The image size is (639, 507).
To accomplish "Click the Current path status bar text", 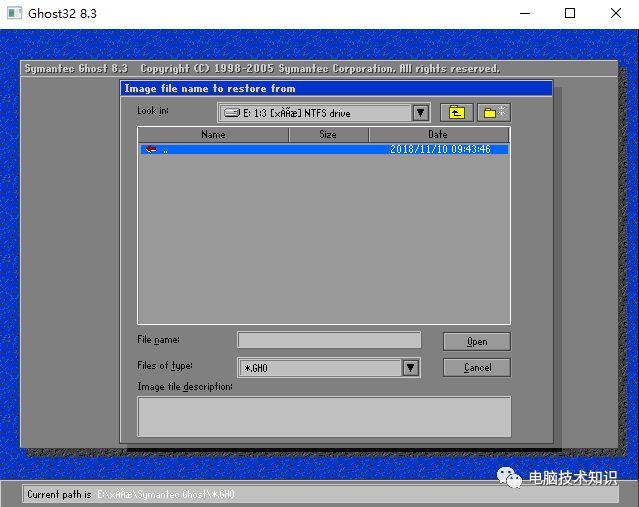I will point(131,494).
